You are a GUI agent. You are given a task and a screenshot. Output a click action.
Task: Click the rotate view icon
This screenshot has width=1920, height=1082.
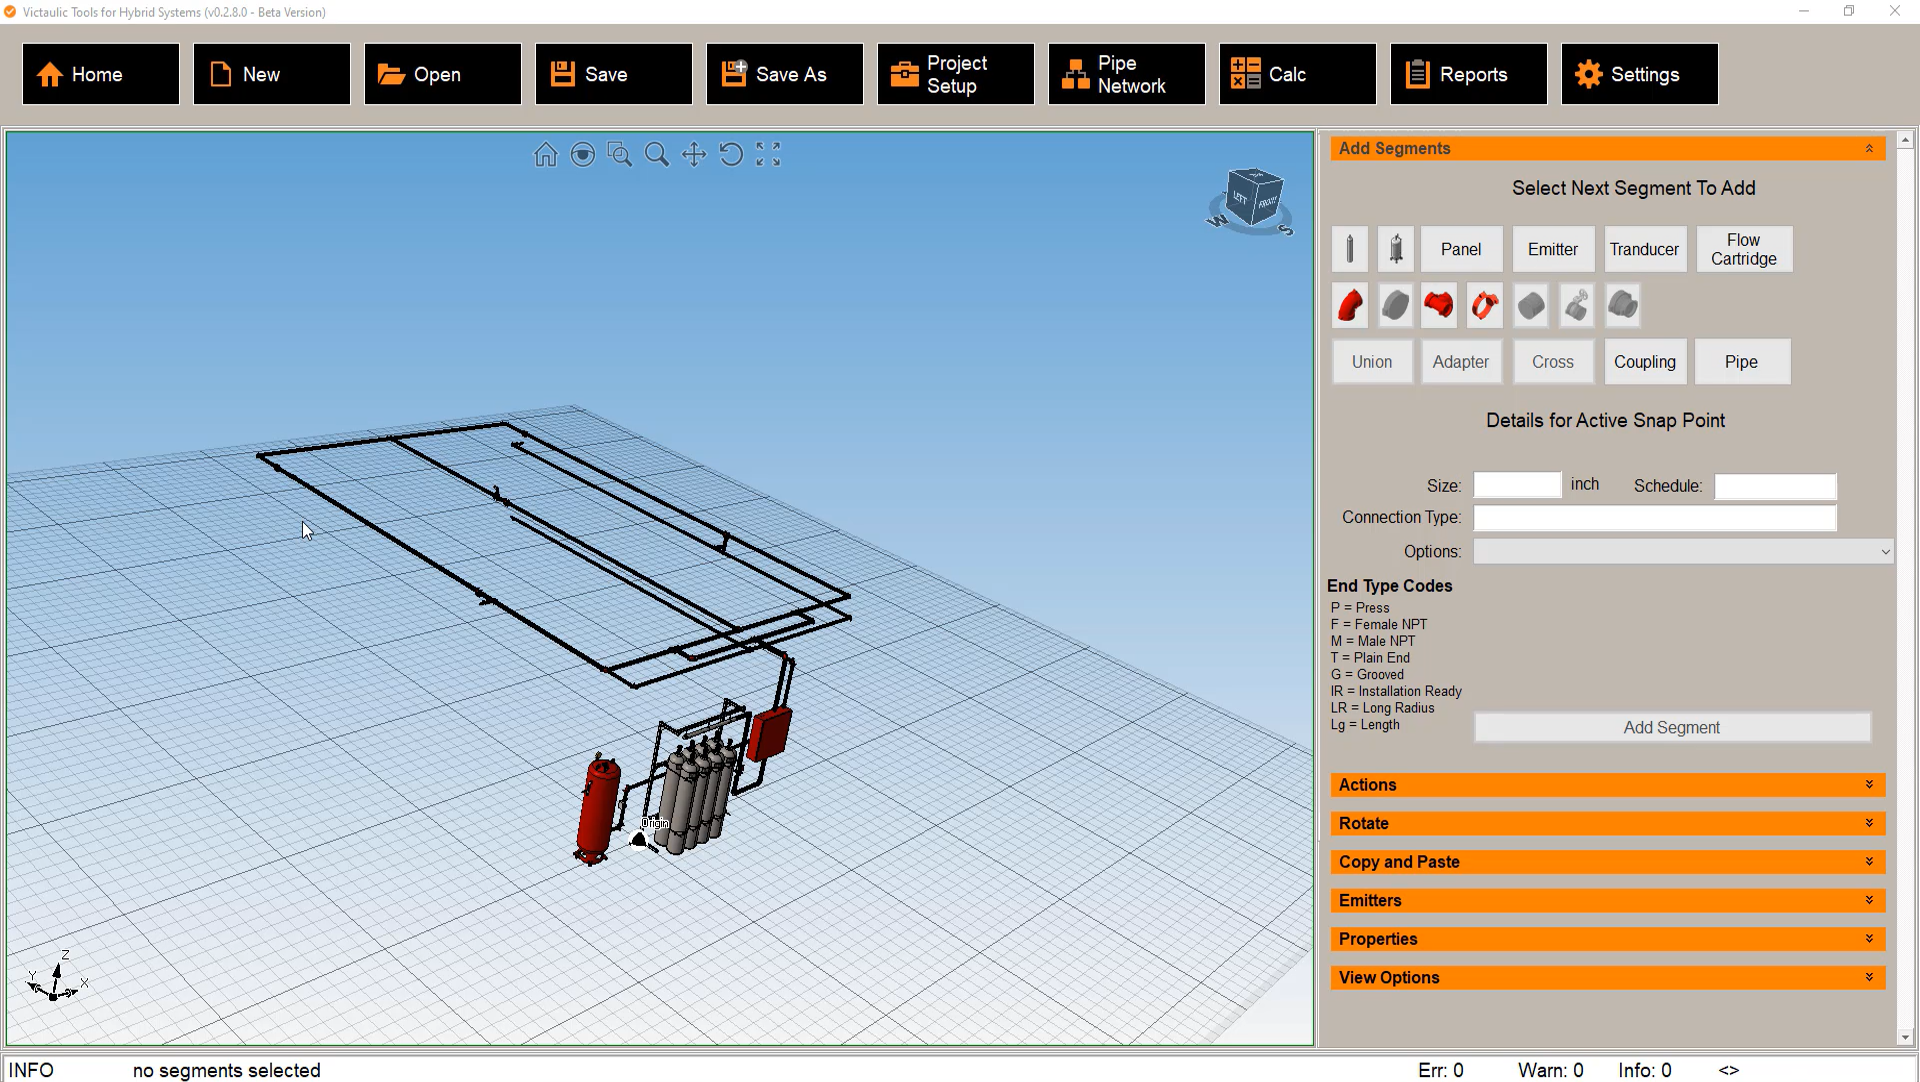tap(731, 155)
